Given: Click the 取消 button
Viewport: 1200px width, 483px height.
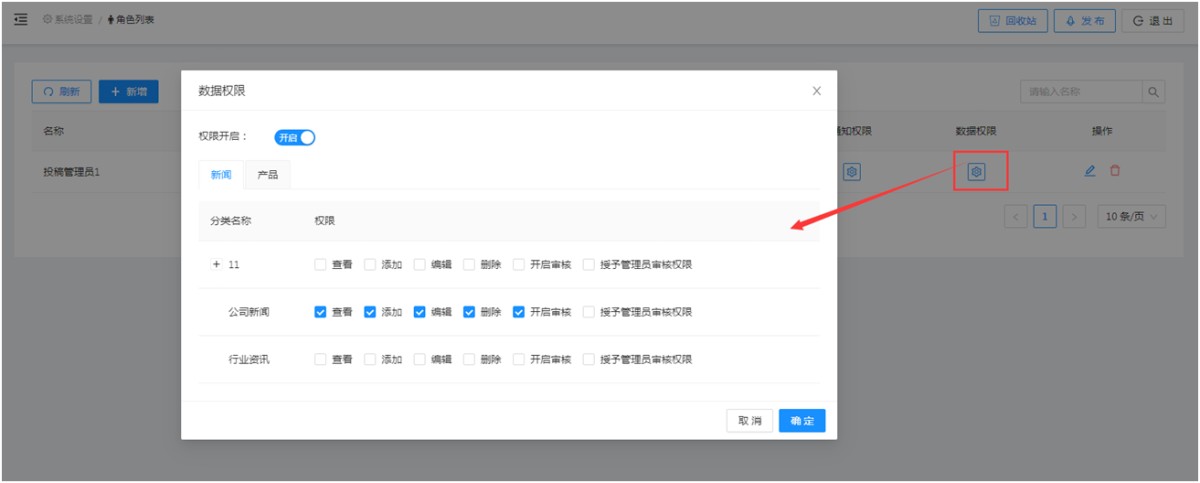Looking at the screenshot, I should (750, 421).
